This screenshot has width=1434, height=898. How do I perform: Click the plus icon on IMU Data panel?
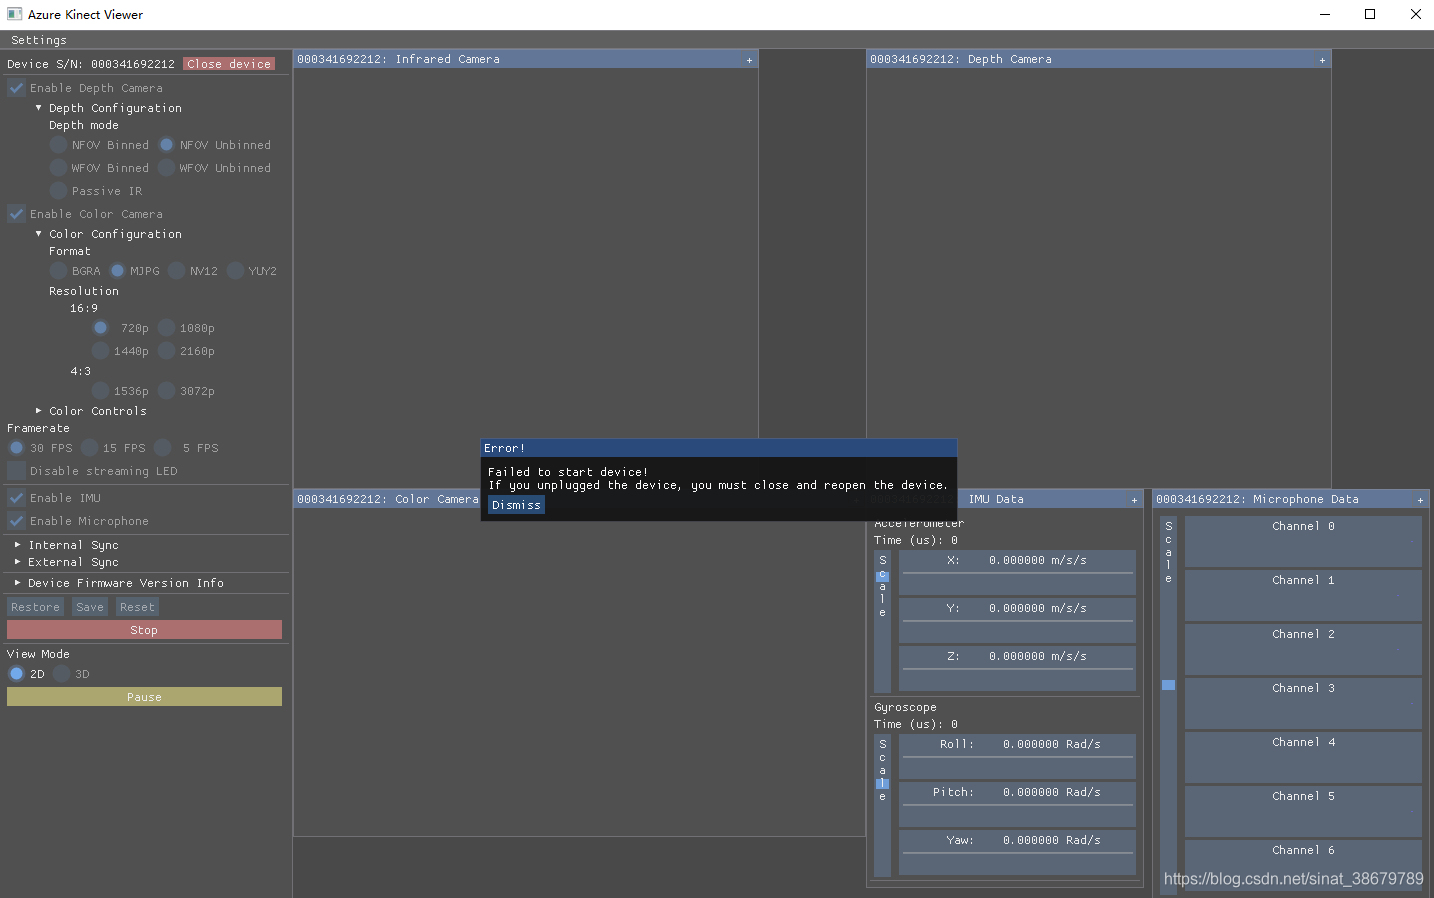point(1134,500)
